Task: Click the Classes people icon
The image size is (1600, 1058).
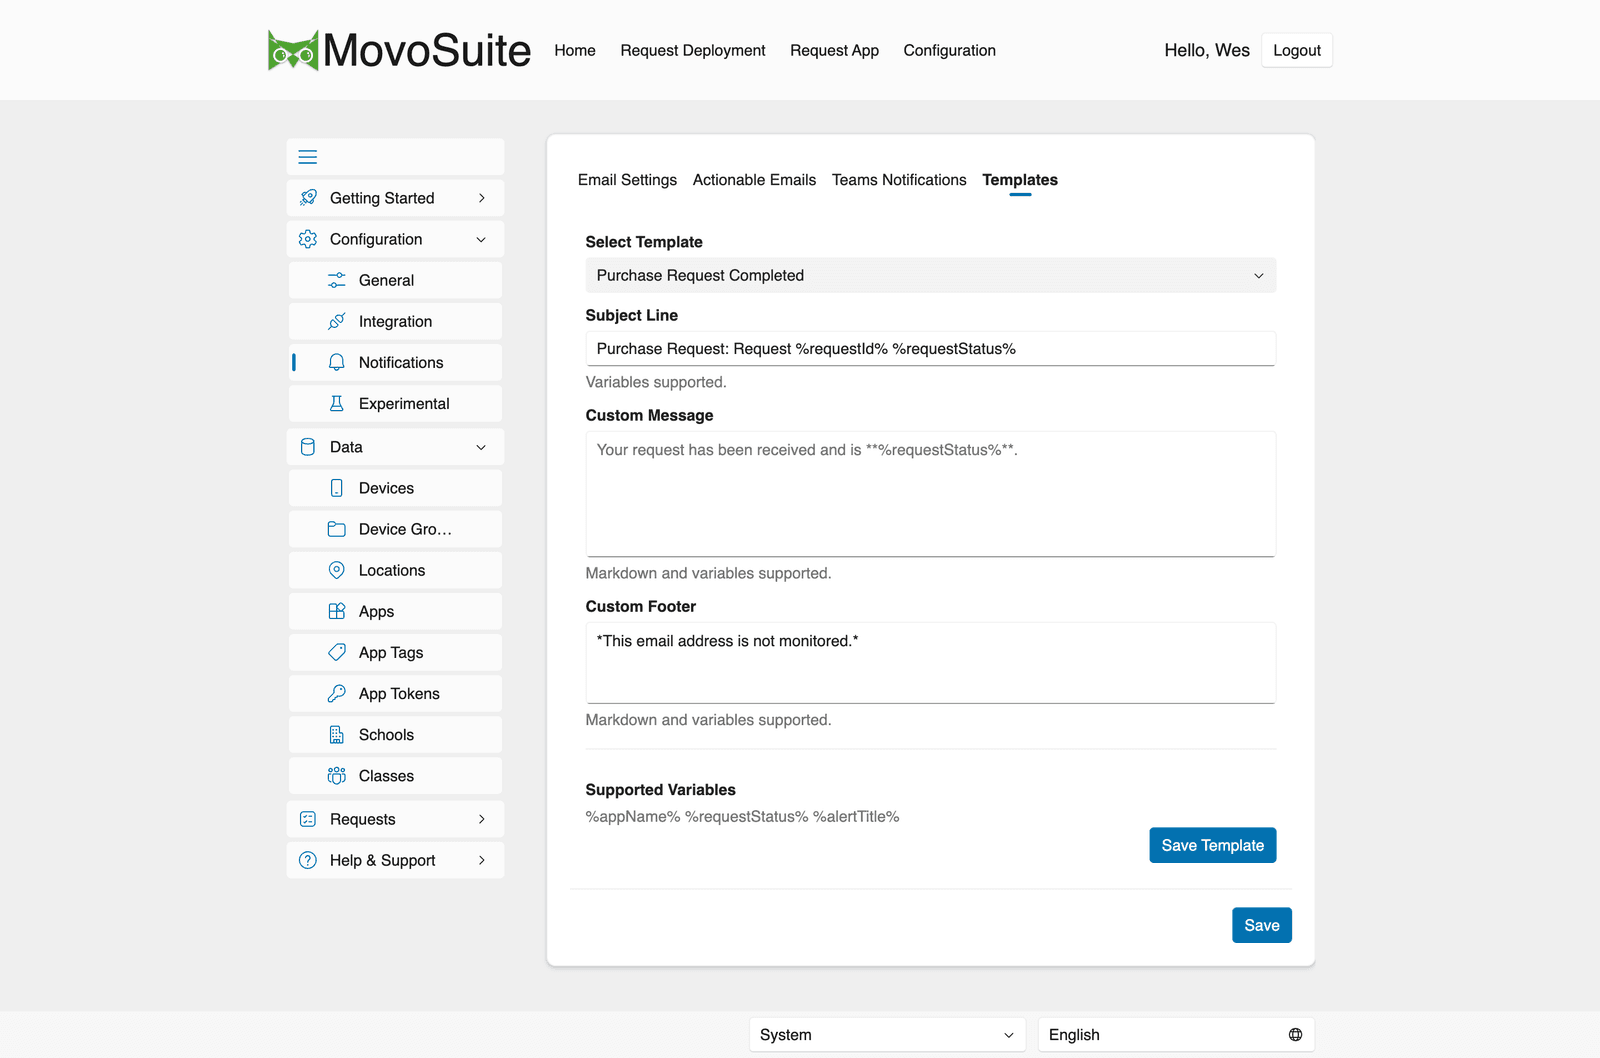Action: (337, 775)
